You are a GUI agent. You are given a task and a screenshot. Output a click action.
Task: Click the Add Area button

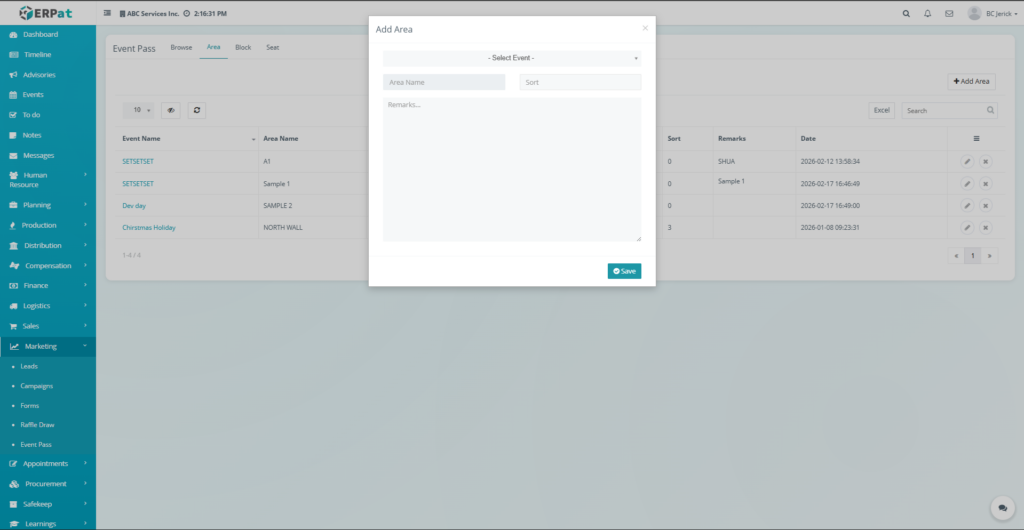(972, 82)
